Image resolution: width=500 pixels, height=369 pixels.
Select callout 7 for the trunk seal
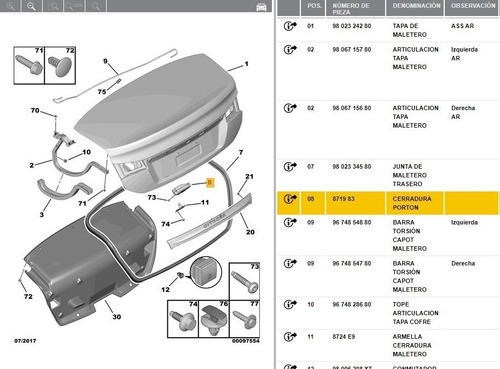(241, 152)
